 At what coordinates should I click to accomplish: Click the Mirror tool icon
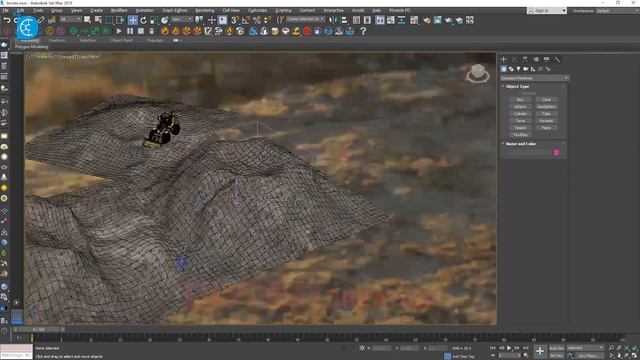pyautogui.click(x=333, y=20)
